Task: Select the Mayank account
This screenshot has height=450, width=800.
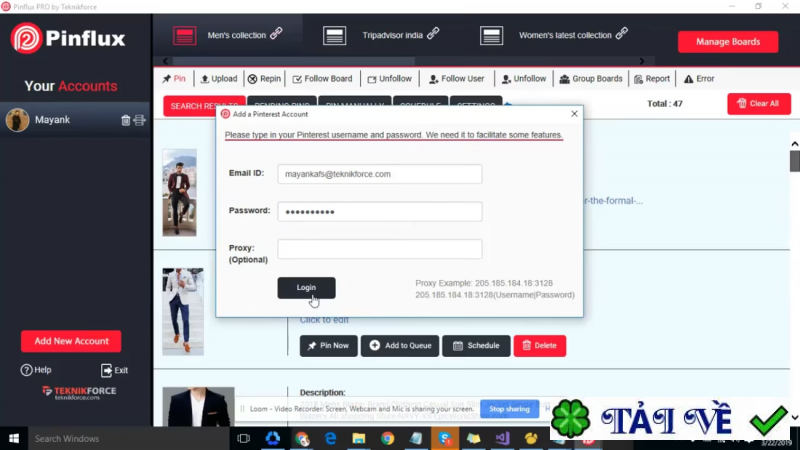Action: coord(76,120)
